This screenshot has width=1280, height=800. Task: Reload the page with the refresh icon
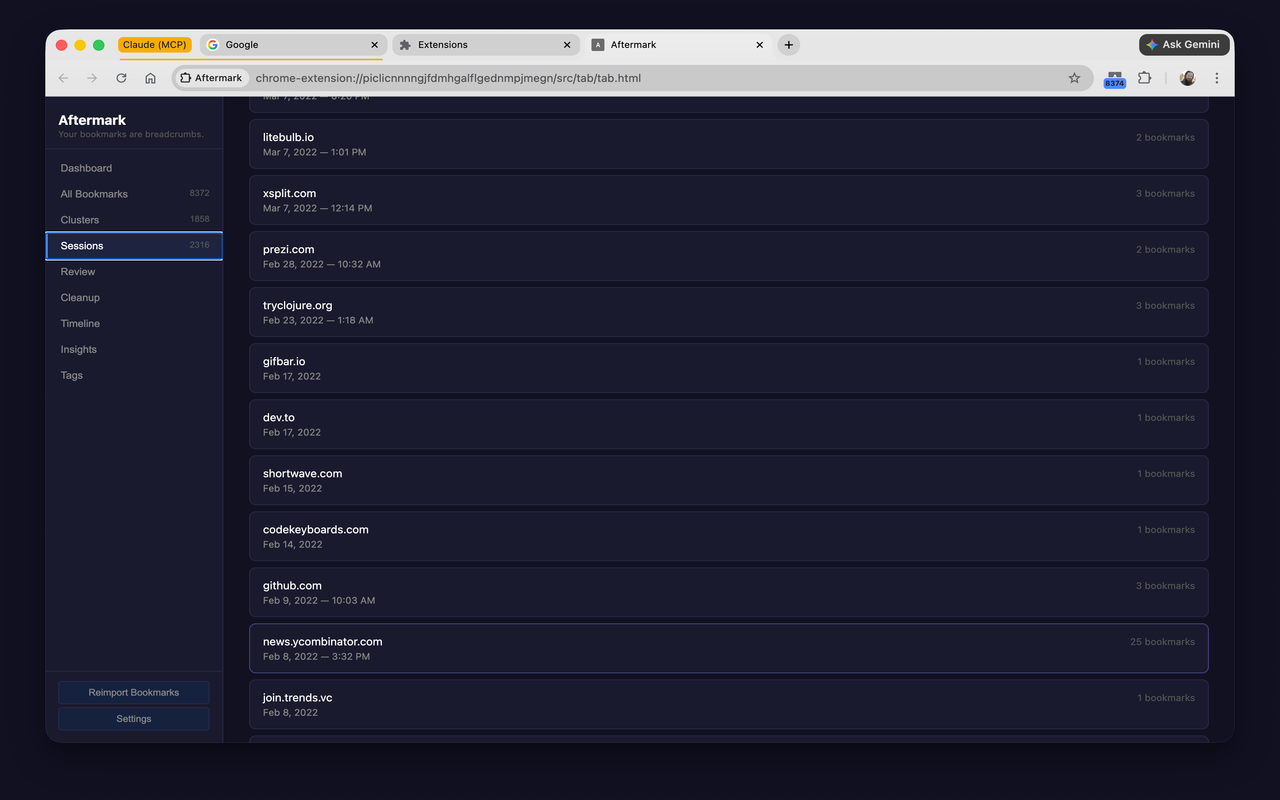point(121,78)
